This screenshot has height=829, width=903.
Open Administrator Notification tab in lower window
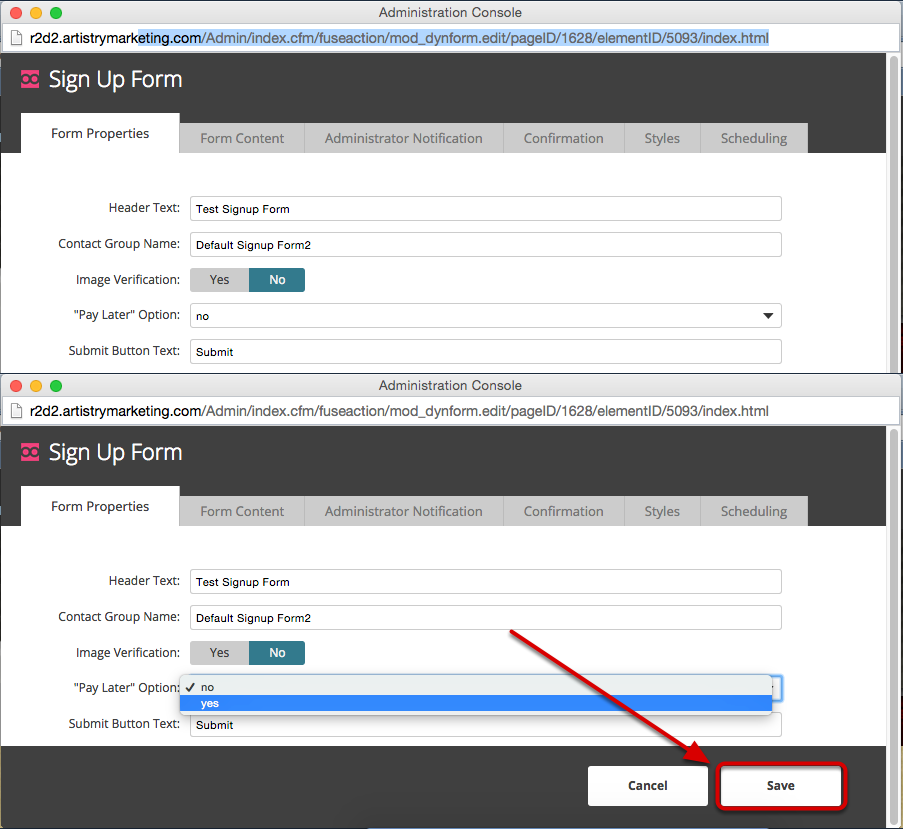click(403, 512)
